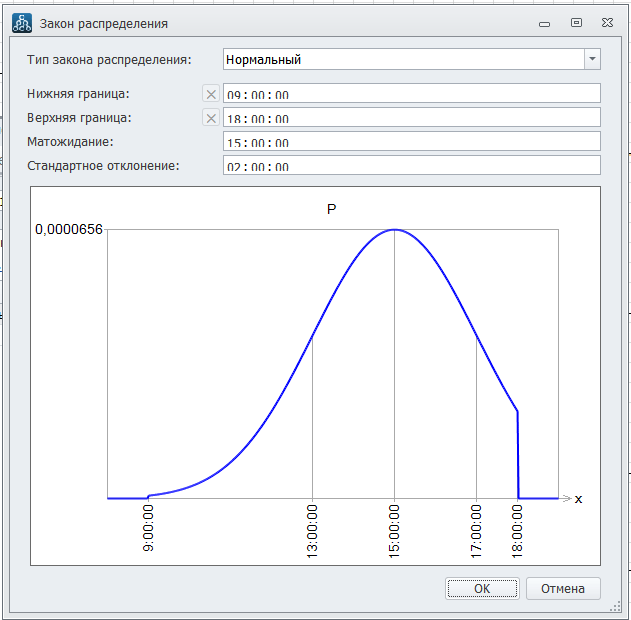Select the 15:00:00 axis label
The height and width of the screenshot is (620, 631).
pos(394,530)
